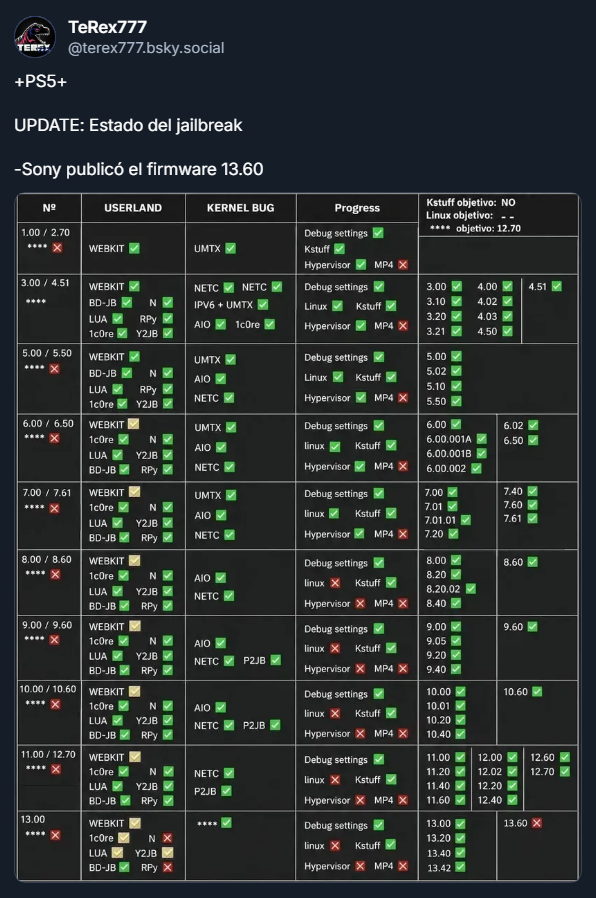Viewport: 596px width, 898px height.
Task: Click the red X beside firmware 13.60
Action: pyautogui.click(x=536, y=823)
